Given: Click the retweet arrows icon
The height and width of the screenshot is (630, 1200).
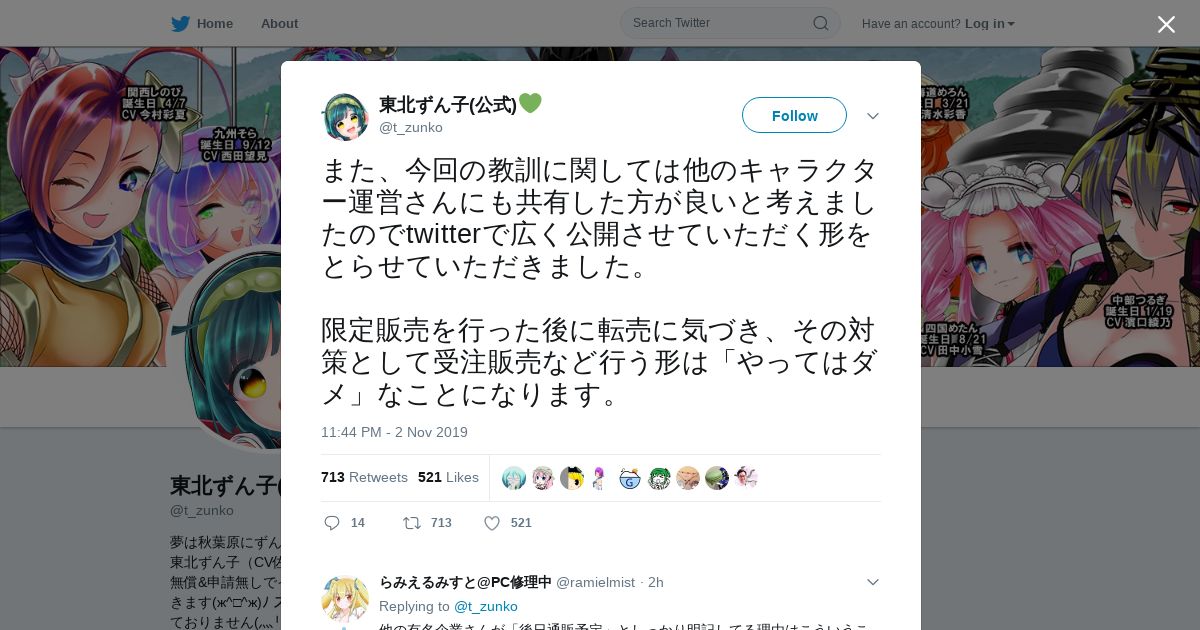Looking at the screenshot, I should (x=411, y=523).
